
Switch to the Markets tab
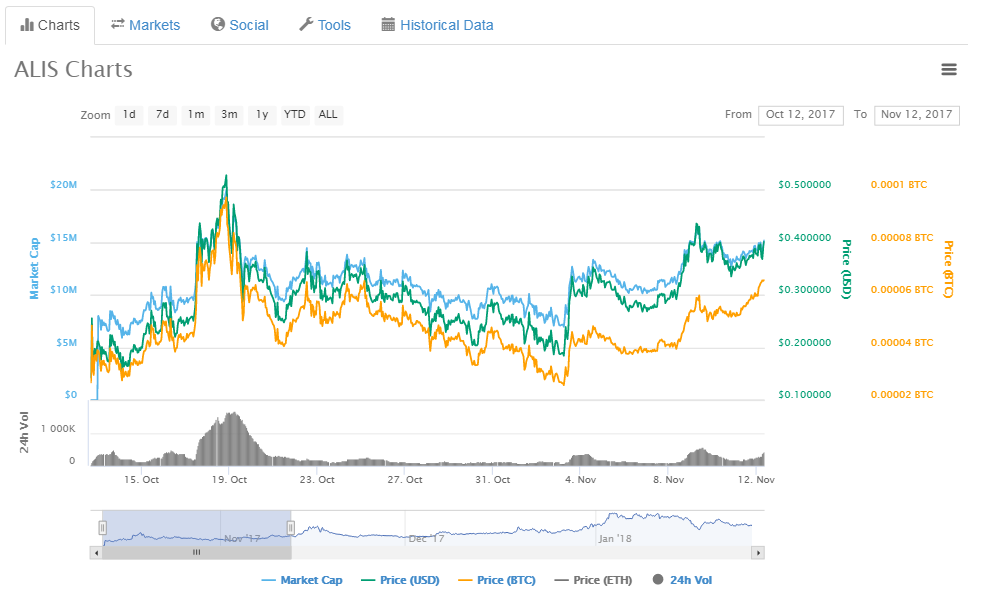(x=146, y=25)
